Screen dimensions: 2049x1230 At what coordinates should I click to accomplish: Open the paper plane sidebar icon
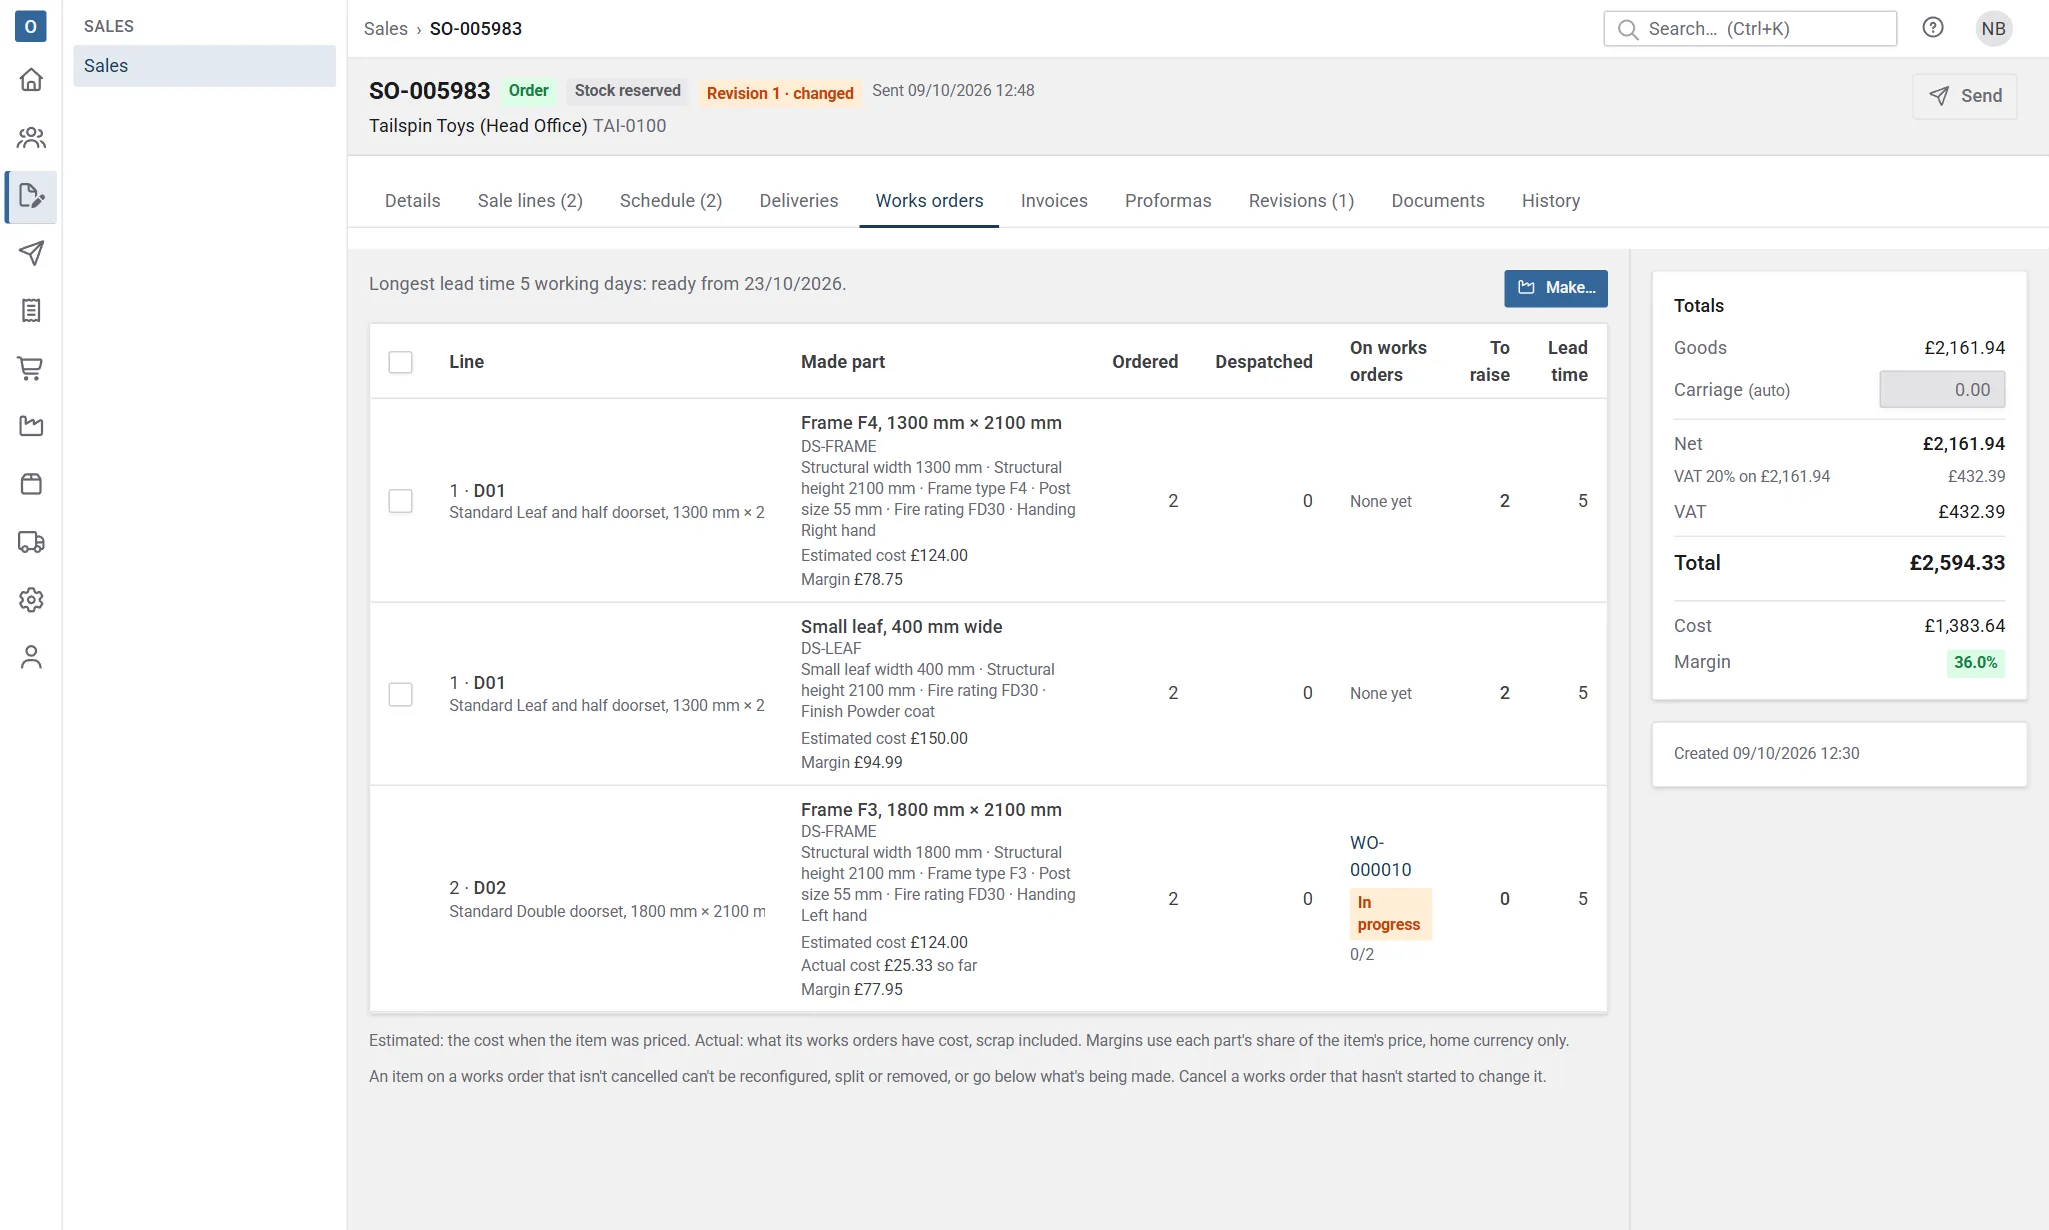click(x=31, y=253)
